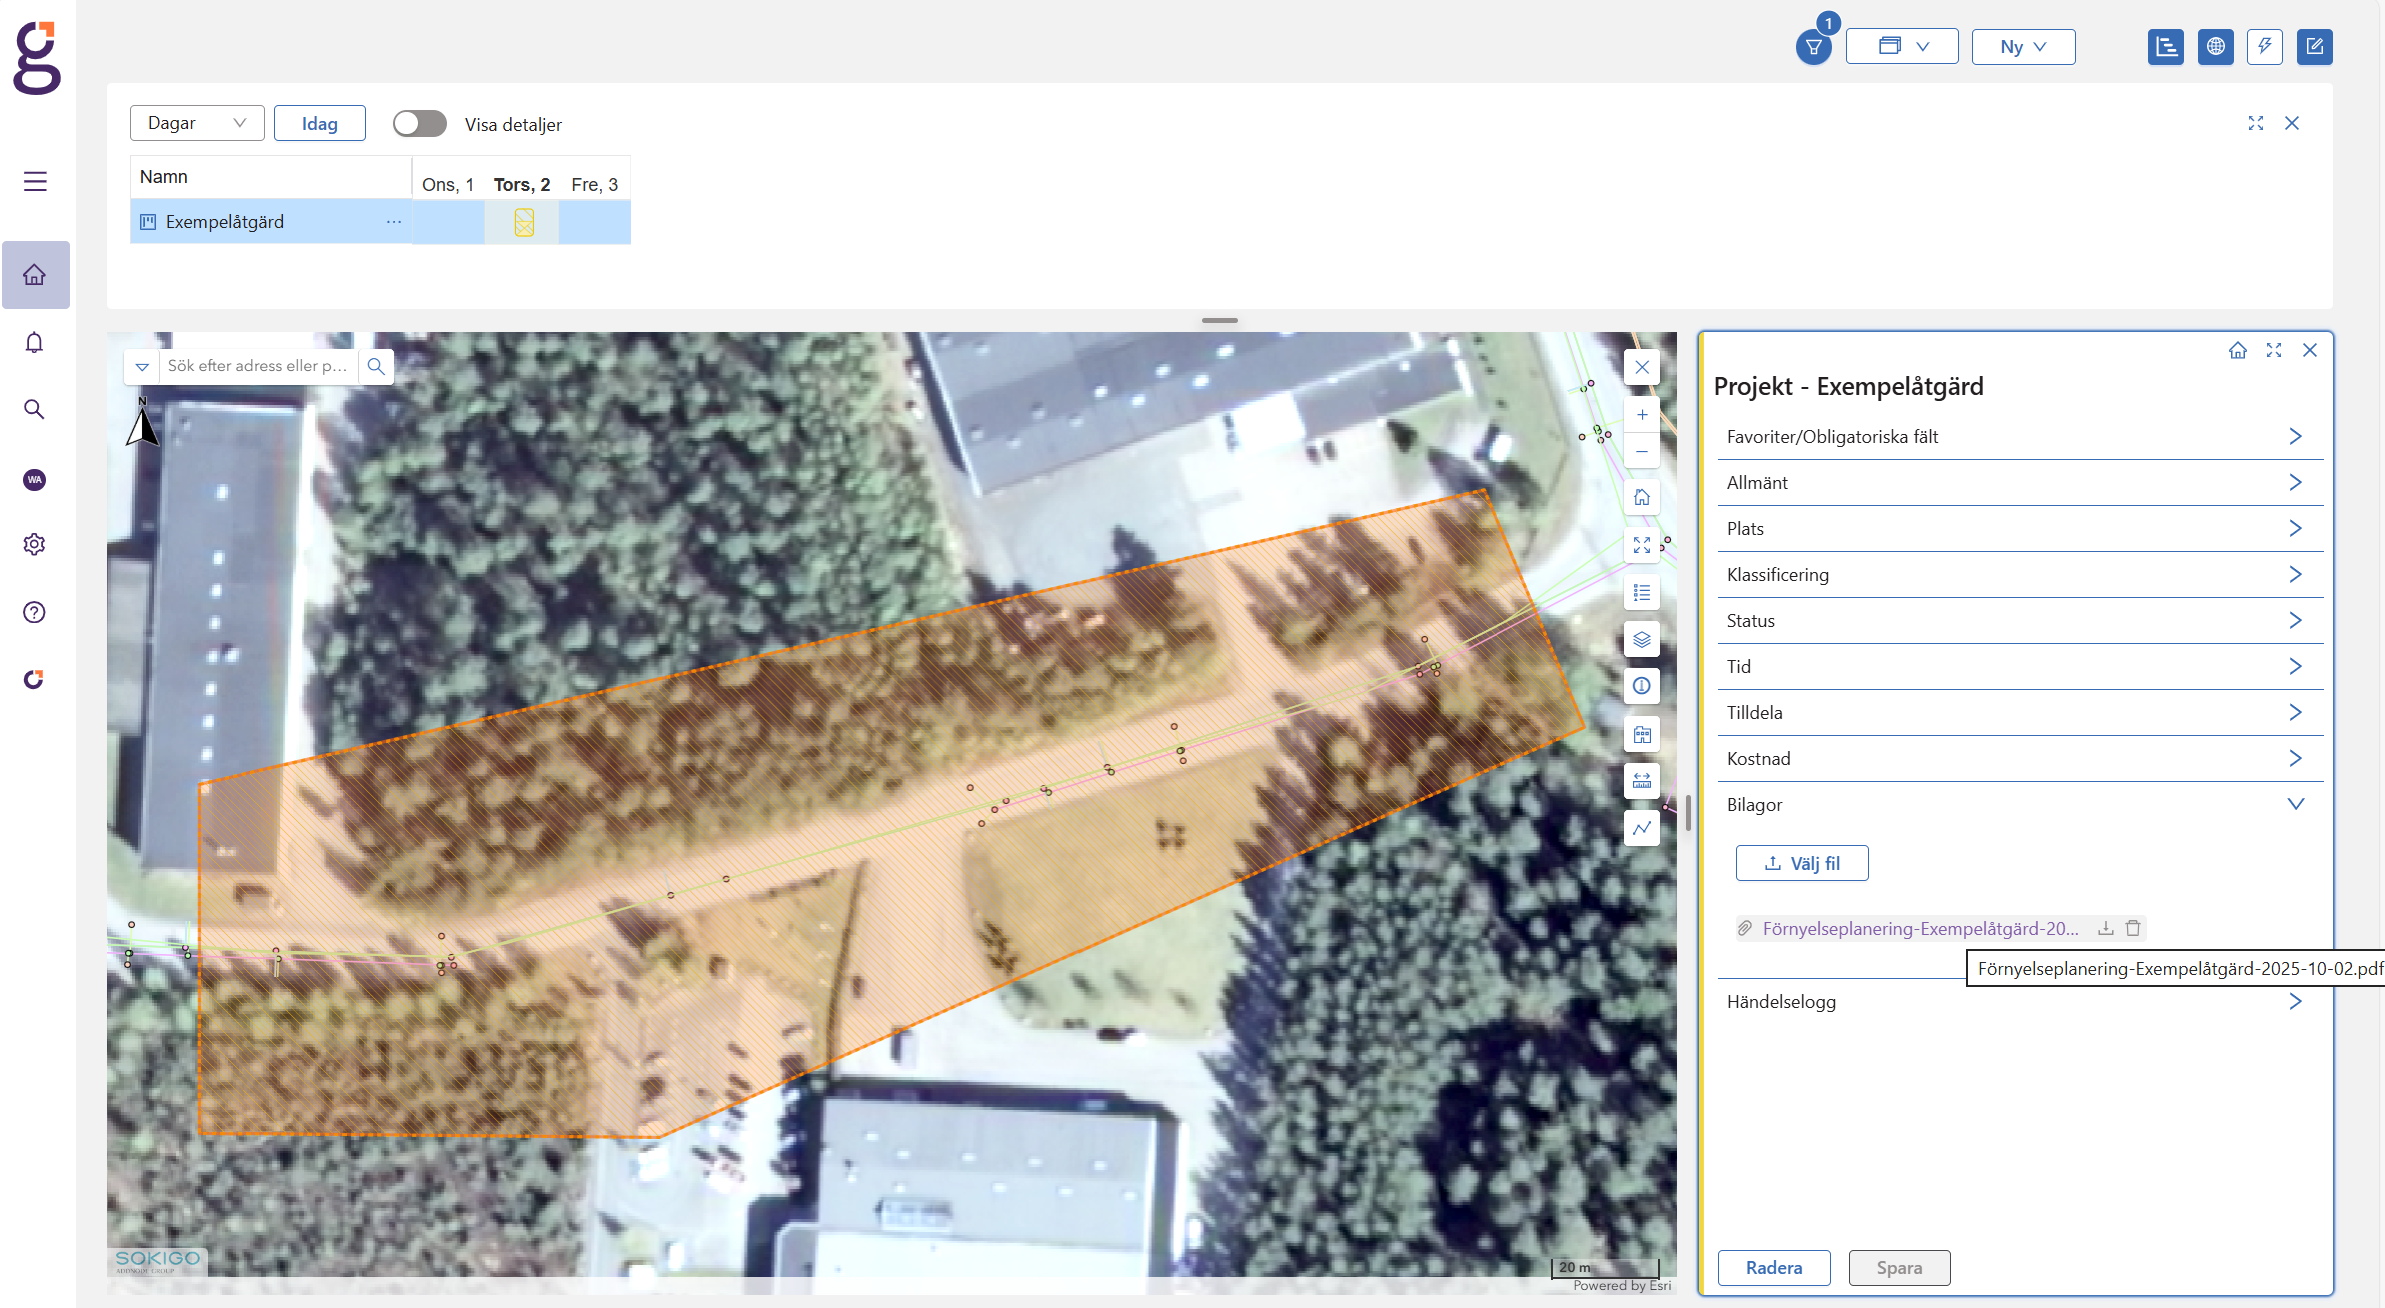Open the Dagar time scale dropdown
This screenshot has height=1308, width=2385.
(x=197, y=123)
